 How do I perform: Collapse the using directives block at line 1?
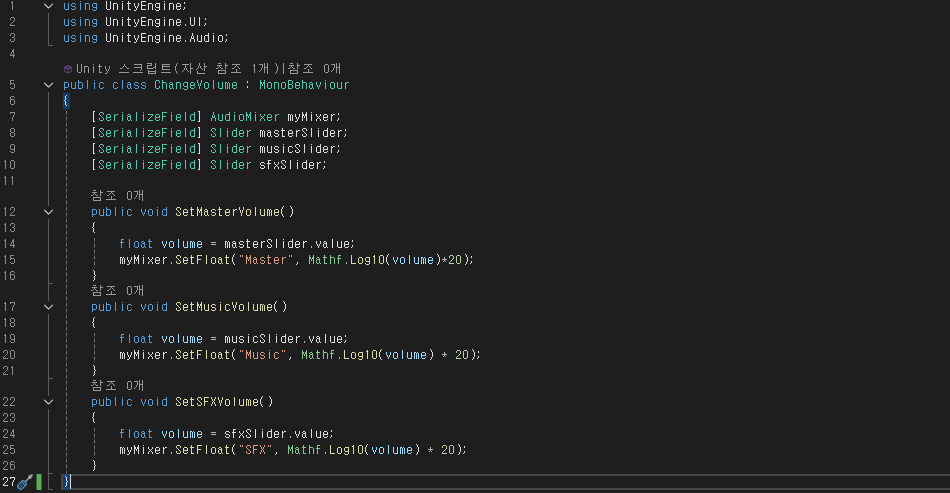tap(48, 6)
